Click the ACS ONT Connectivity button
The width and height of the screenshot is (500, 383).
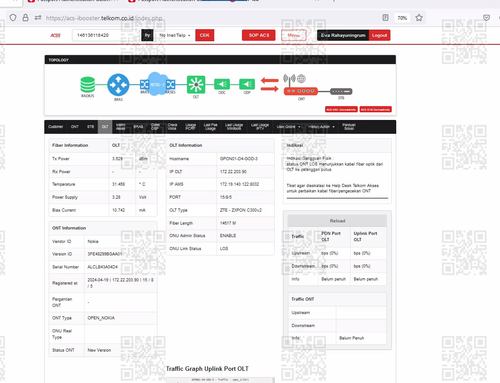pyautogui.click(x=341, y=109)
